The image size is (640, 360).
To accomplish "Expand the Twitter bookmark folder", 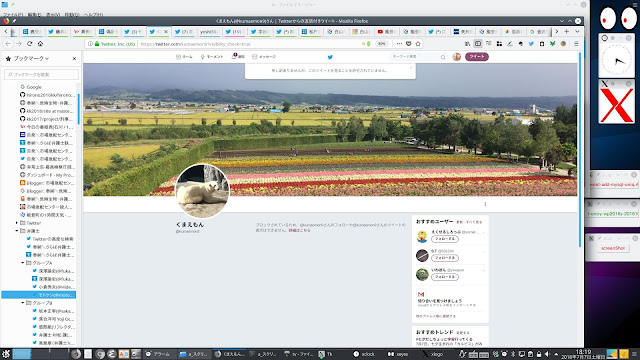I will (x=17, y=223).
